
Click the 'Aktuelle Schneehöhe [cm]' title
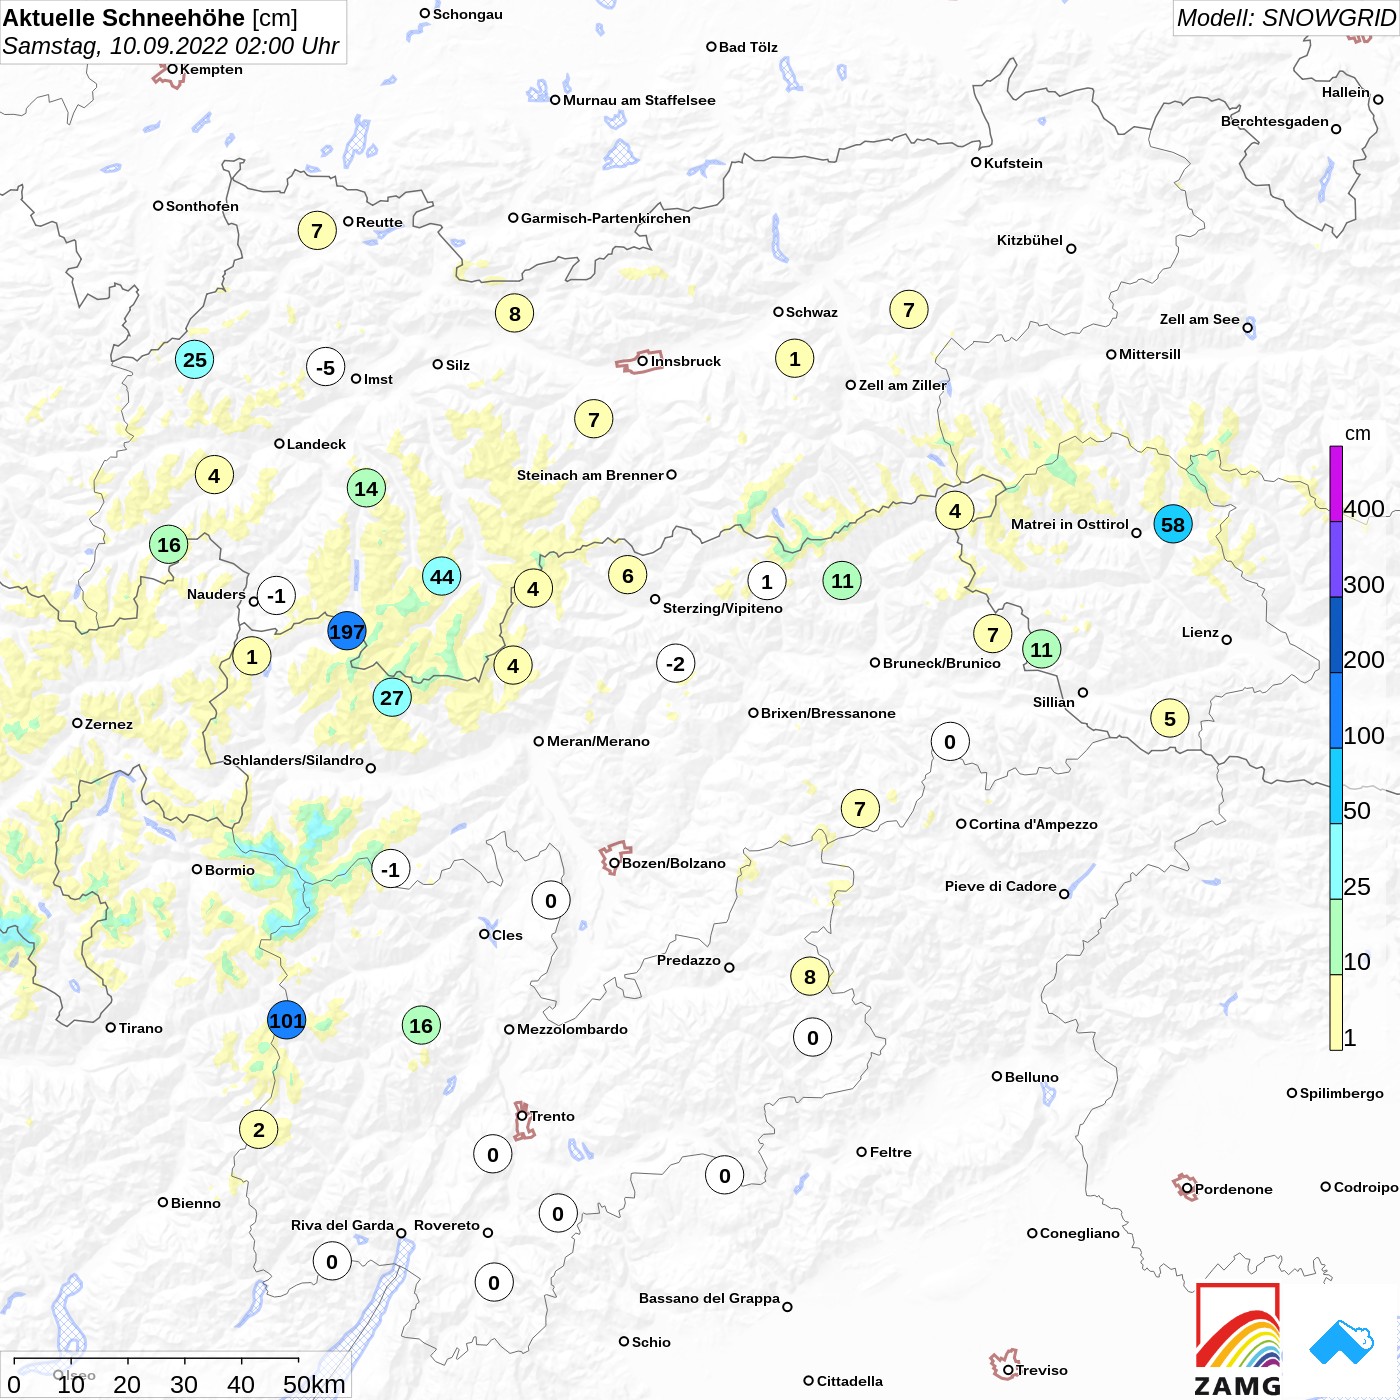150,18
